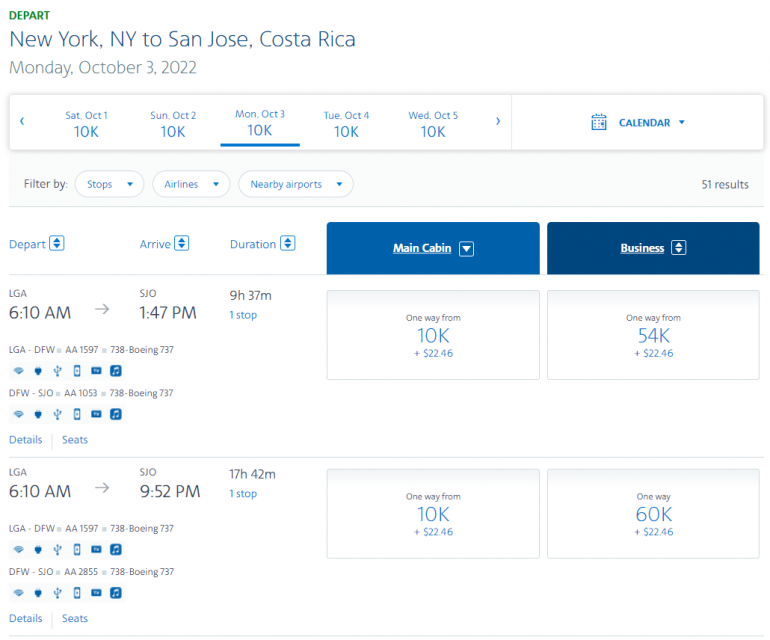The image size is (770, 640).
Task: Click Wi-Fi icon under first flight's AA 1597 segment
Action: [x=18, y=371]
